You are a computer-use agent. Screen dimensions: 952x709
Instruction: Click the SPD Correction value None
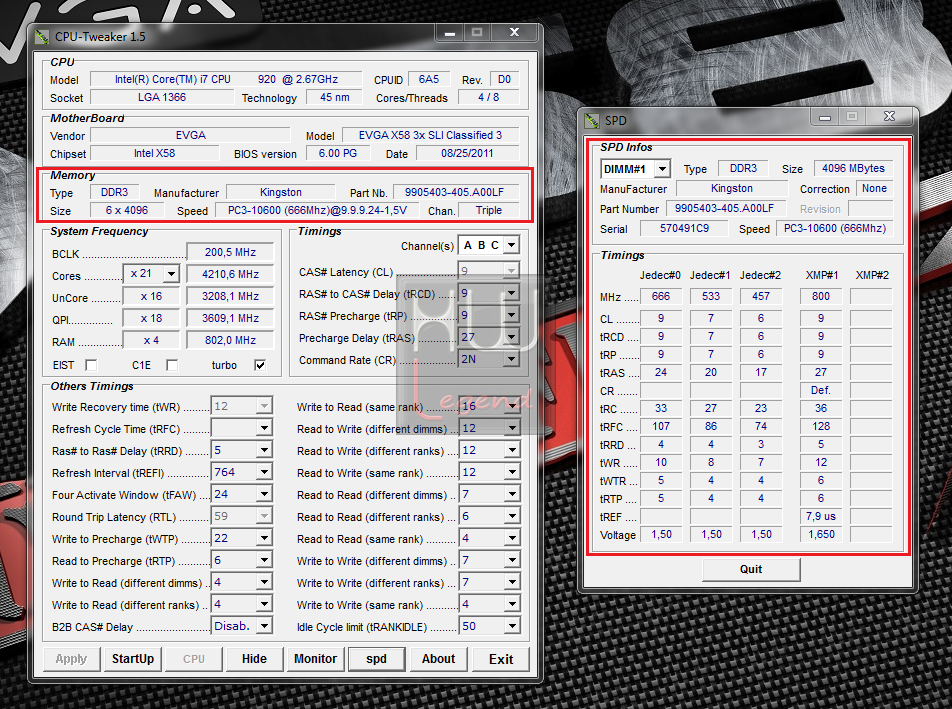[x=874, y=189]
